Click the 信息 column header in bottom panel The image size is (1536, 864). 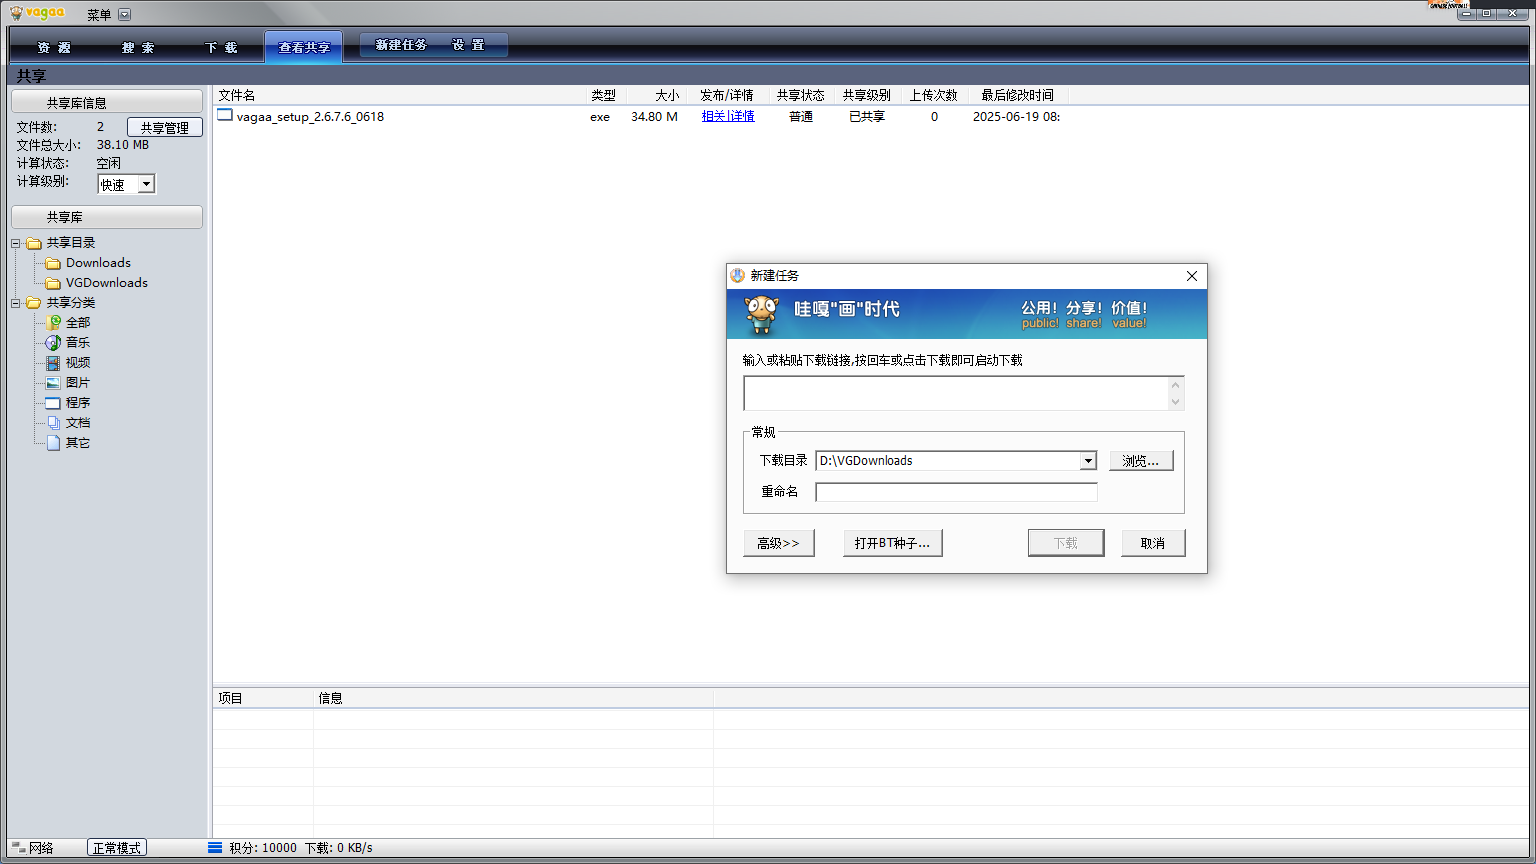(513, 698)
